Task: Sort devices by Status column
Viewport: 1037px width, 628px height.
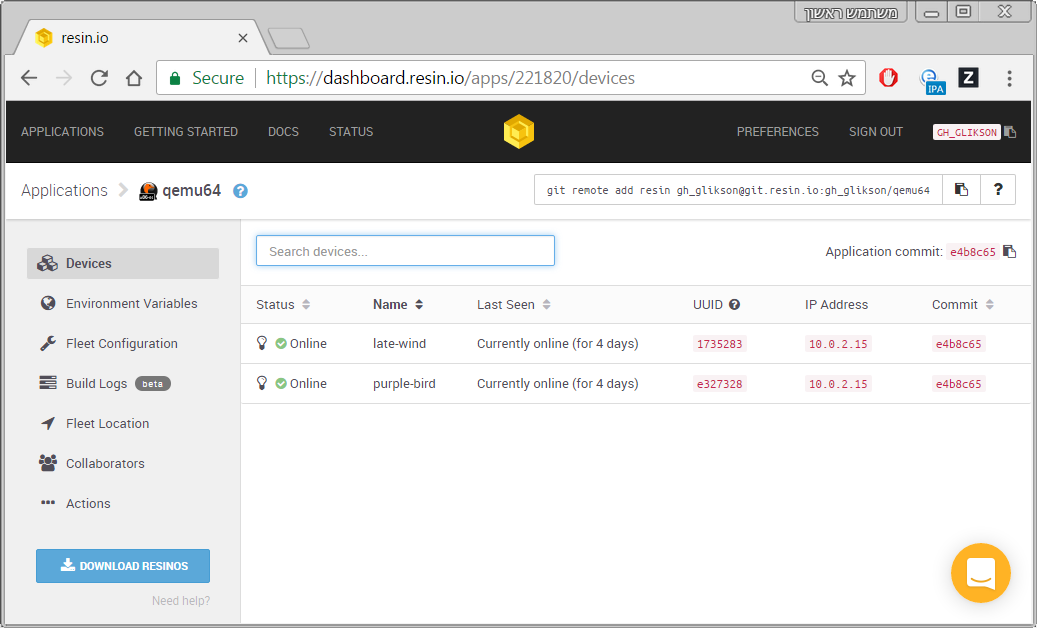Action: (x=283, y=305)
